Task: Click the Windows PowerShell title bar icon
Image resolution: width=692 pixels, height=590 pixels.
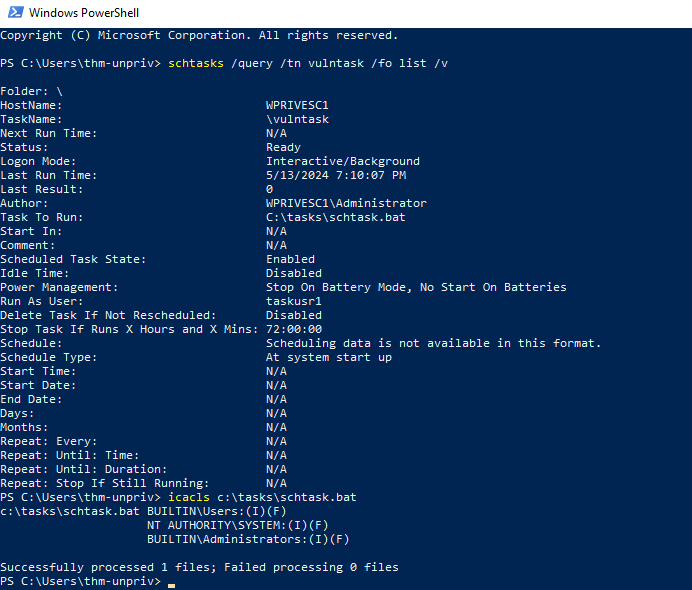Action: (x=16, y=12)
